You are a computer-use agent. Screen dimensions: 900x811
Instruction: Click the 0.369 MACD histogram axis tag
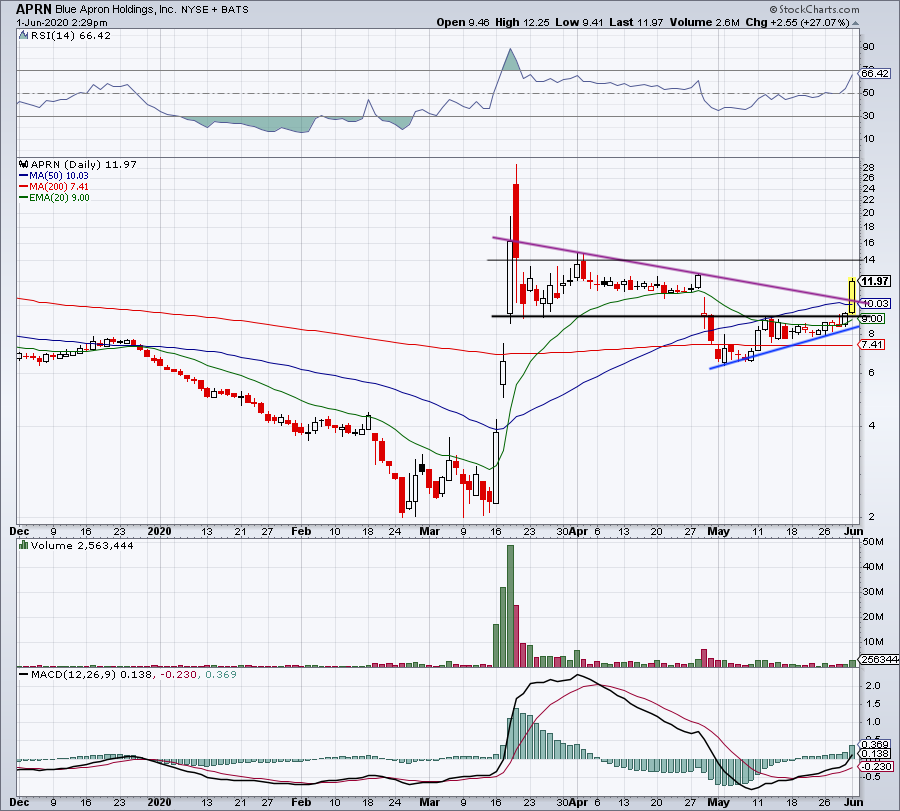[x=875, y=744]
